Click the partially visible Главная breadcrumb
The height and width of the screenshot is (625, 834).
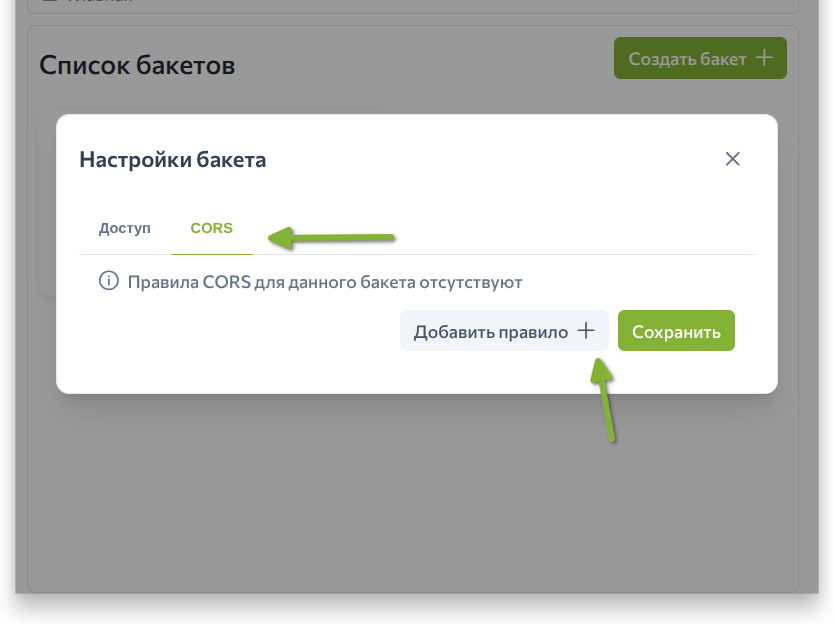100,3
